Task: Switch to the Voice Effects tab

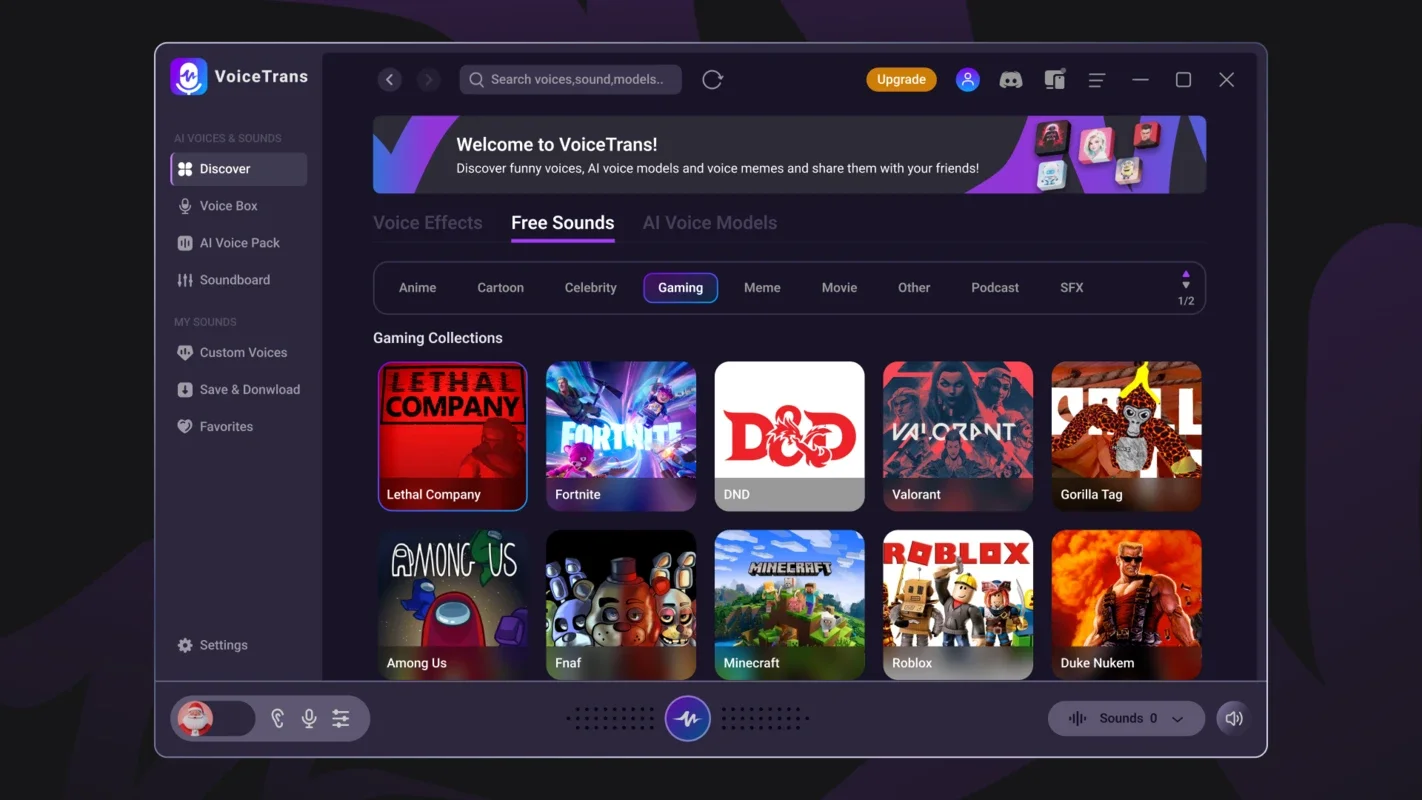Action: (428, 223)
